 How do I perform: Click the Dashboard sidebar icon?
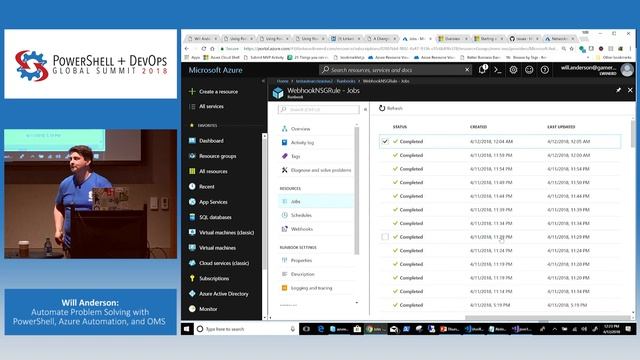click(x=192, y=140)
